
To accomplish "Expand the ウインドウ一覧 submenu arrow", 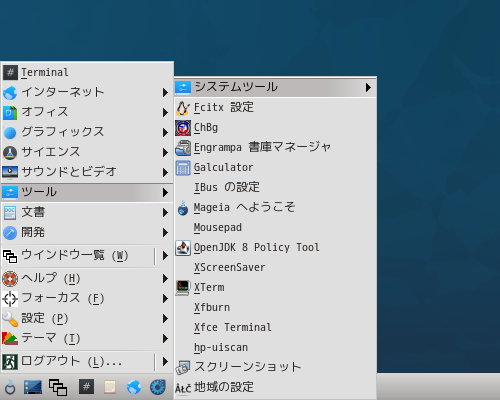I will (x=165, y=256).
